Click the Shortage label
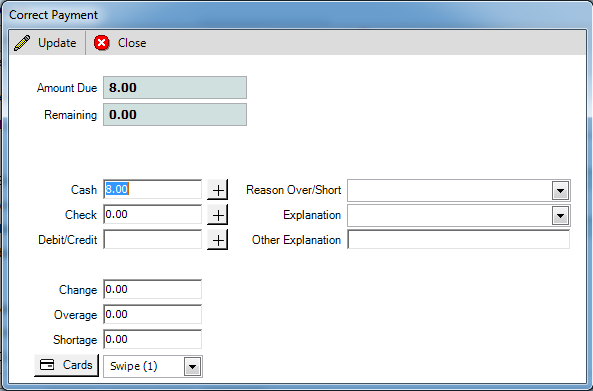 [75, 340]
